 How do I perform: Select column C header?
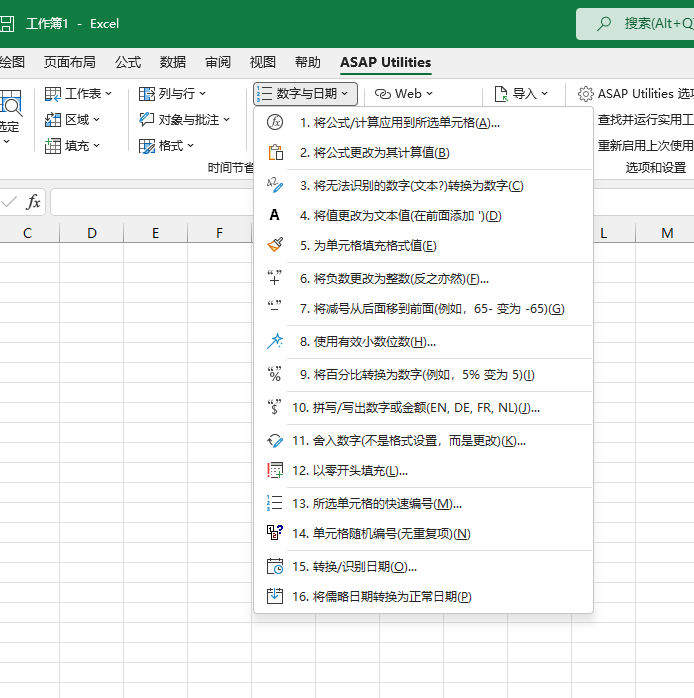coord(28,233)
